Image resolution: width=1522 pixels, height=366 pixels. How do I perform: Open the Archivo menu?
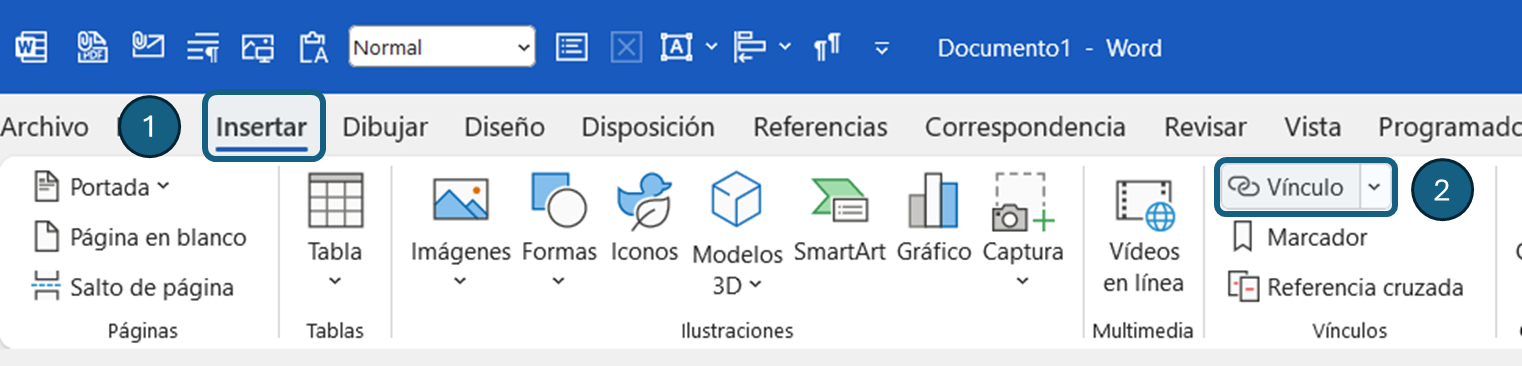tap(44, 127)
